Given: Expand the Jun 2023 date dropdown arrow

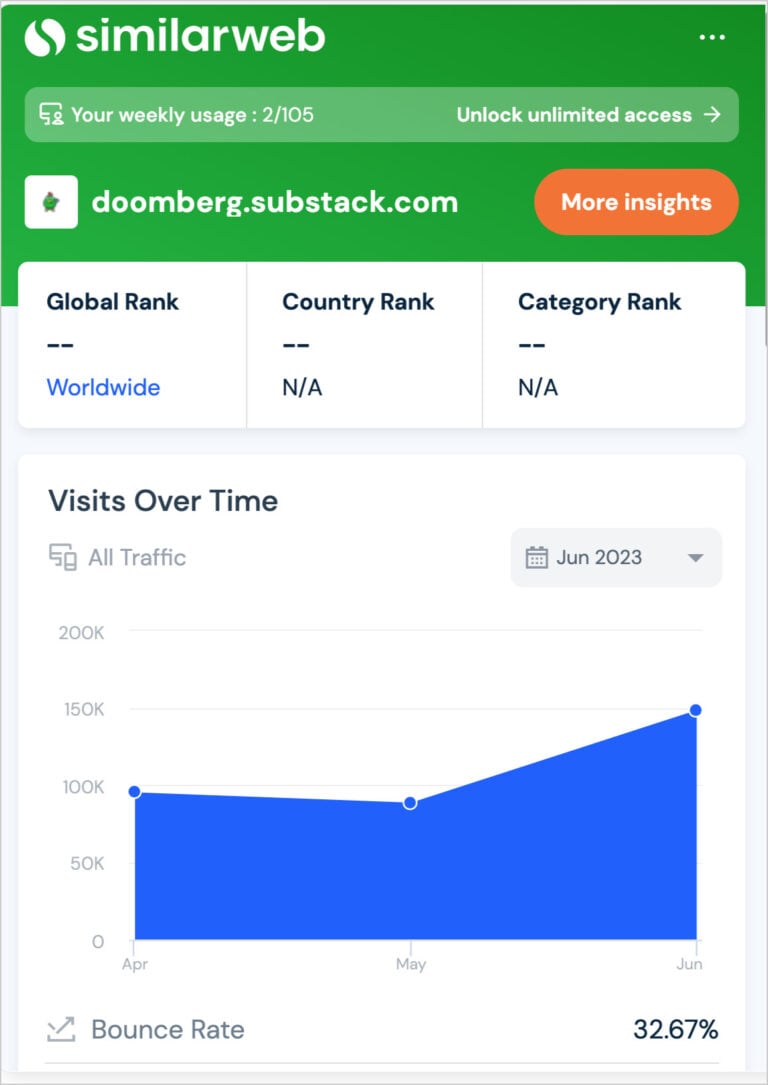Looking at the screenshot, I should (696, 558).
